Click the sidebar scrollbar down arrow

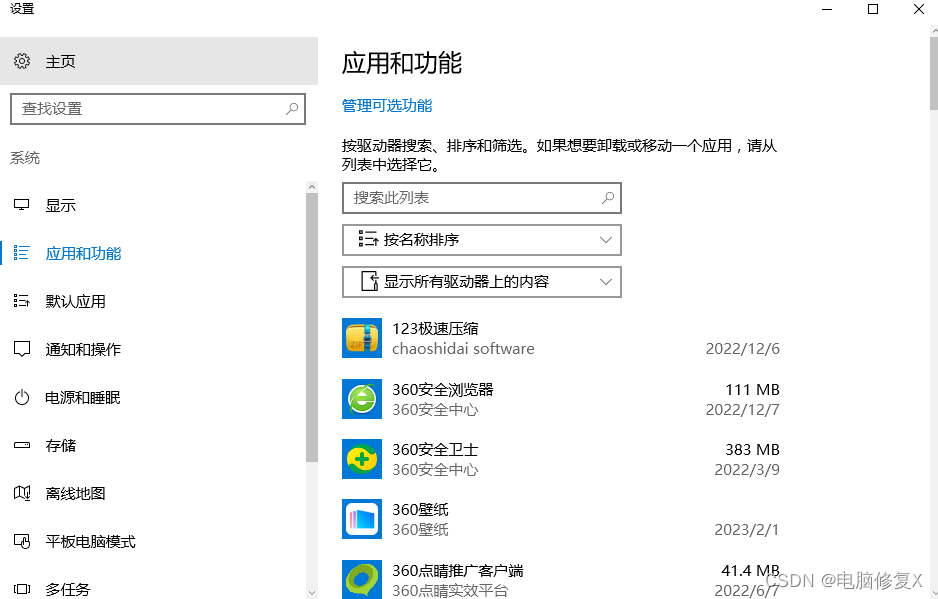click(312, 592)
